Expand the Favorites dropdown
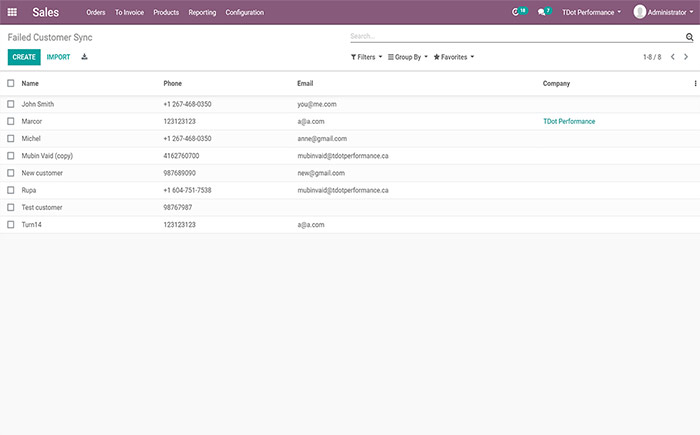The image size is (700, 435). [x=453, y=57]
